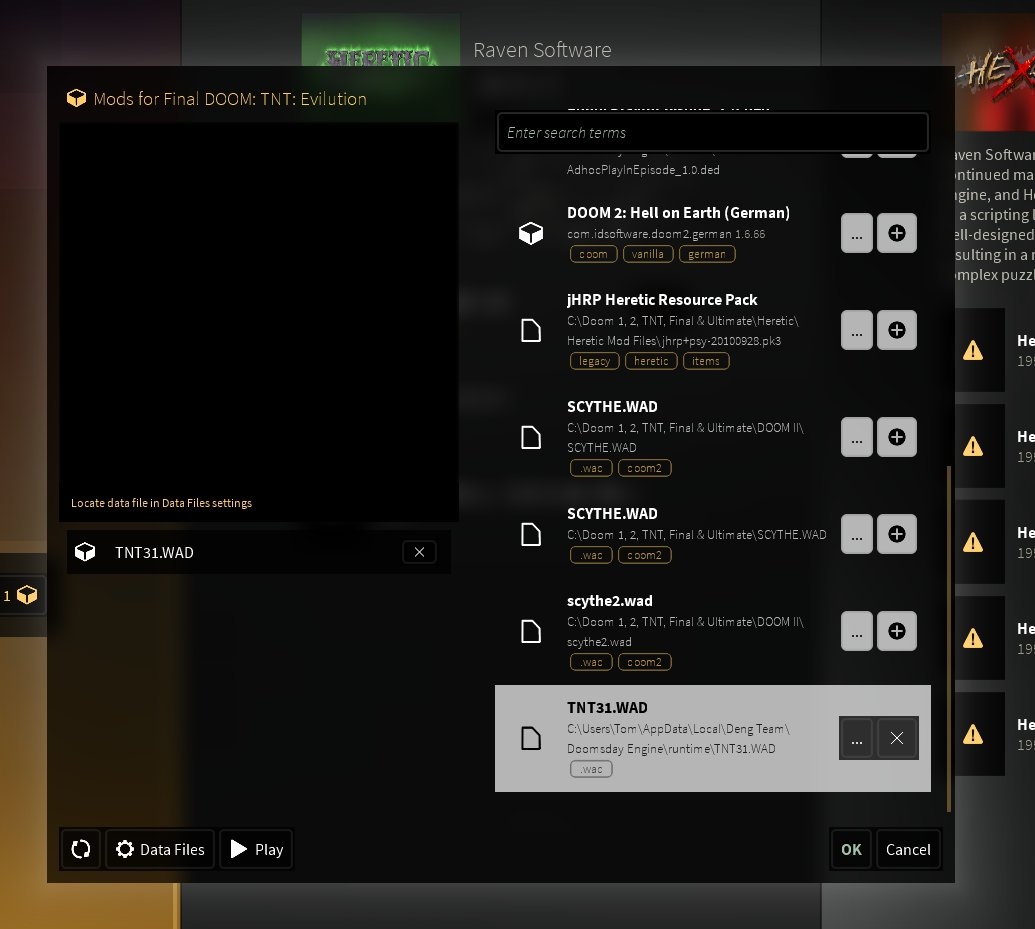Click the highlighted TNT31.WAD title text
Viewport: 1035px width, 929px height.
click(x=607, y=708)
